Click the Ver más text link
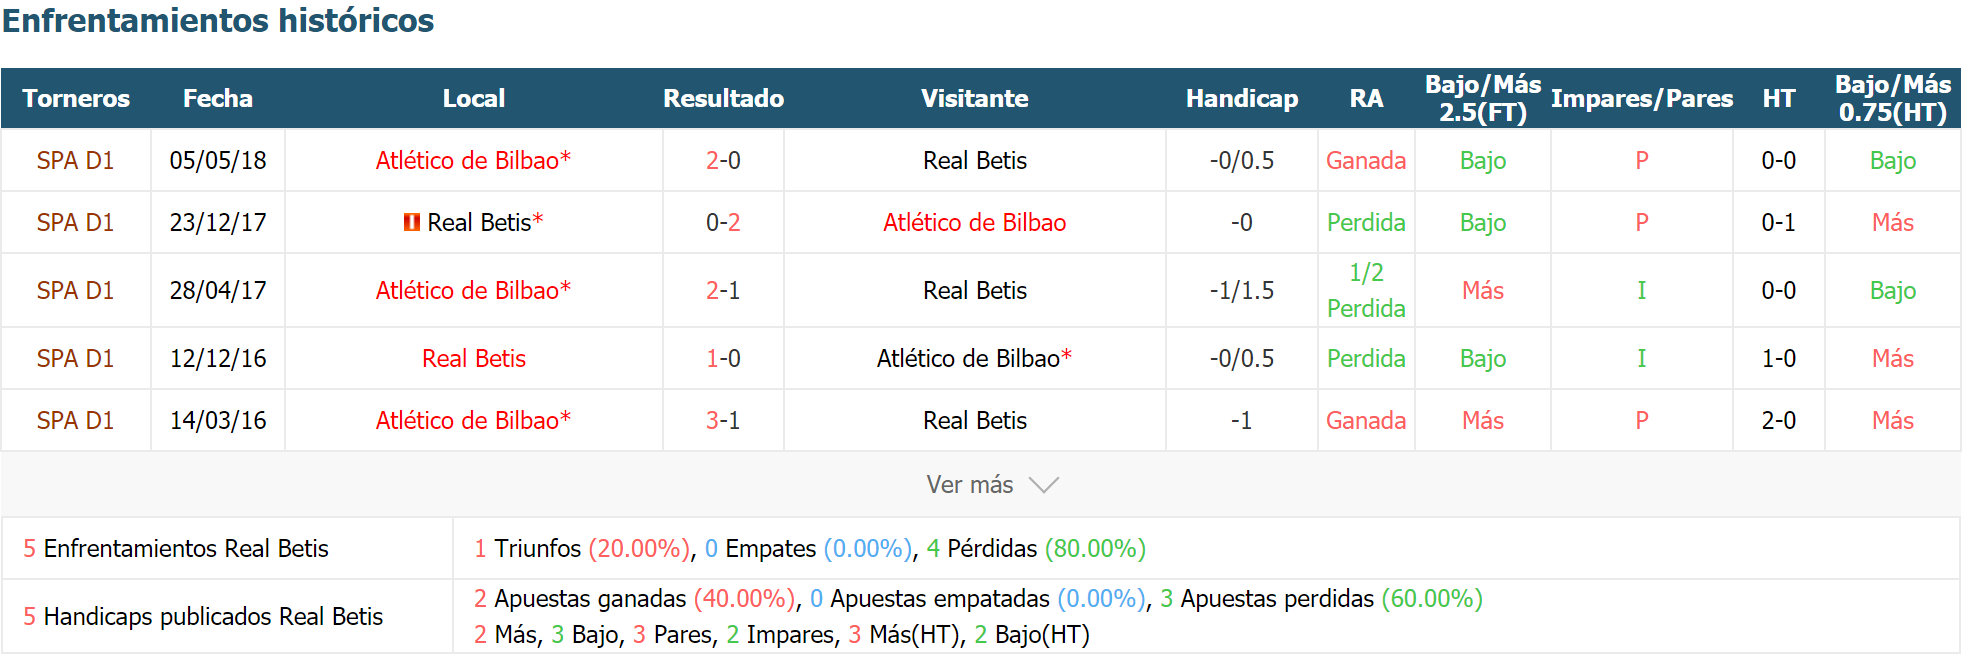Screen dimensions: 1963x658 click(969, 485)
